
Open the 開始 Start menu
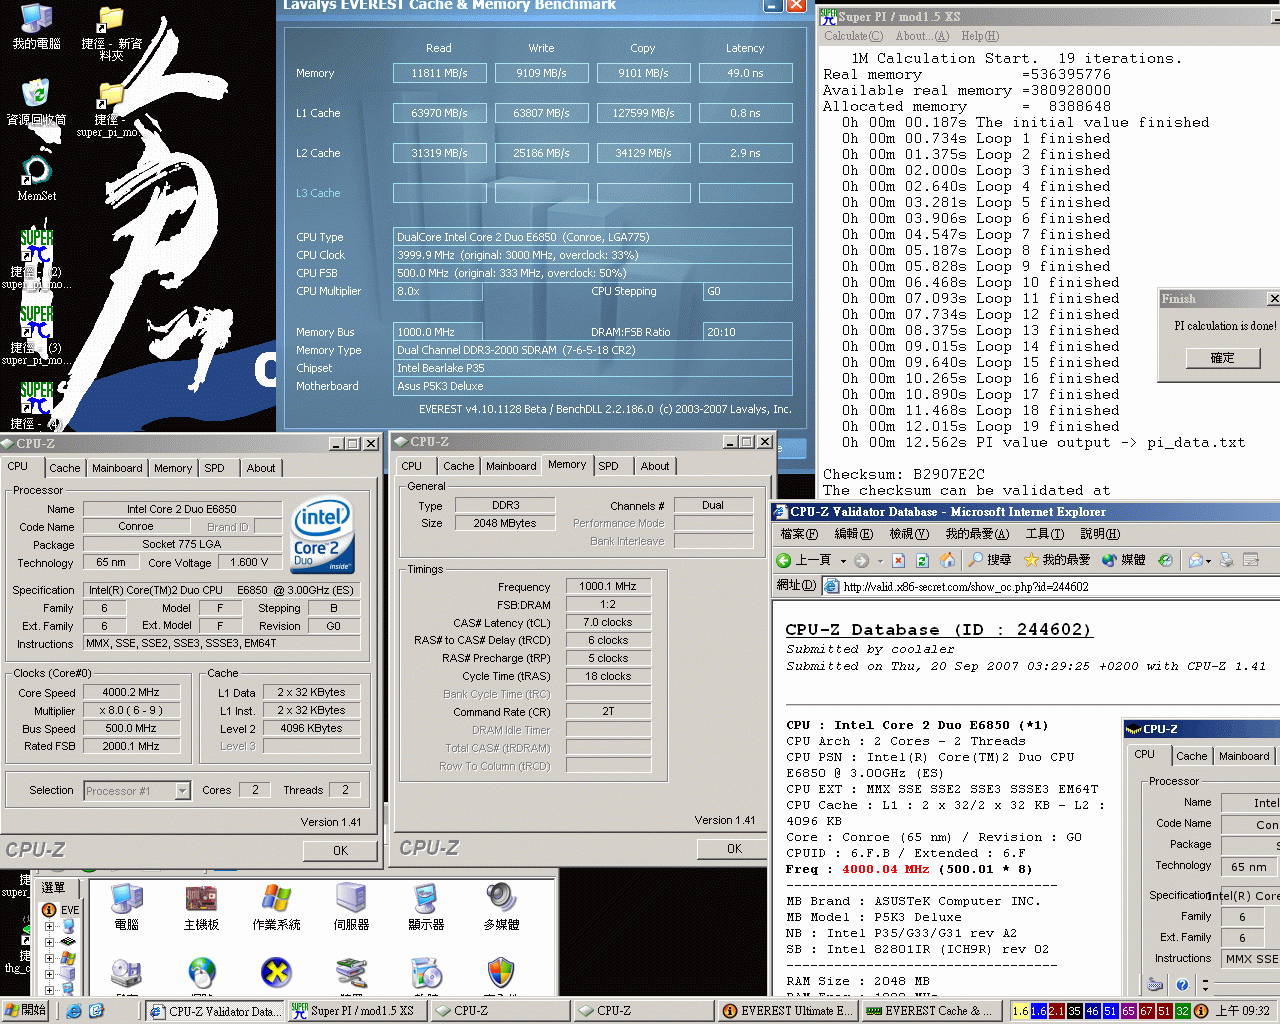click(25, 1011)
